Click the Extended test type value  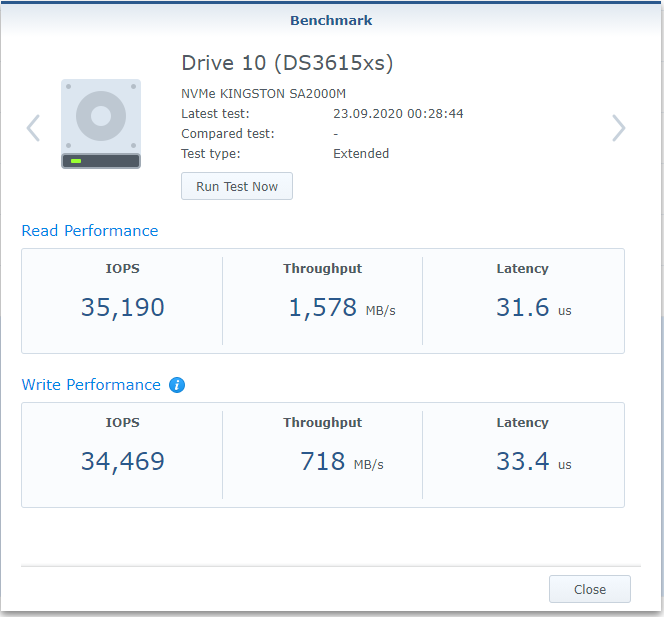point(361,154)
